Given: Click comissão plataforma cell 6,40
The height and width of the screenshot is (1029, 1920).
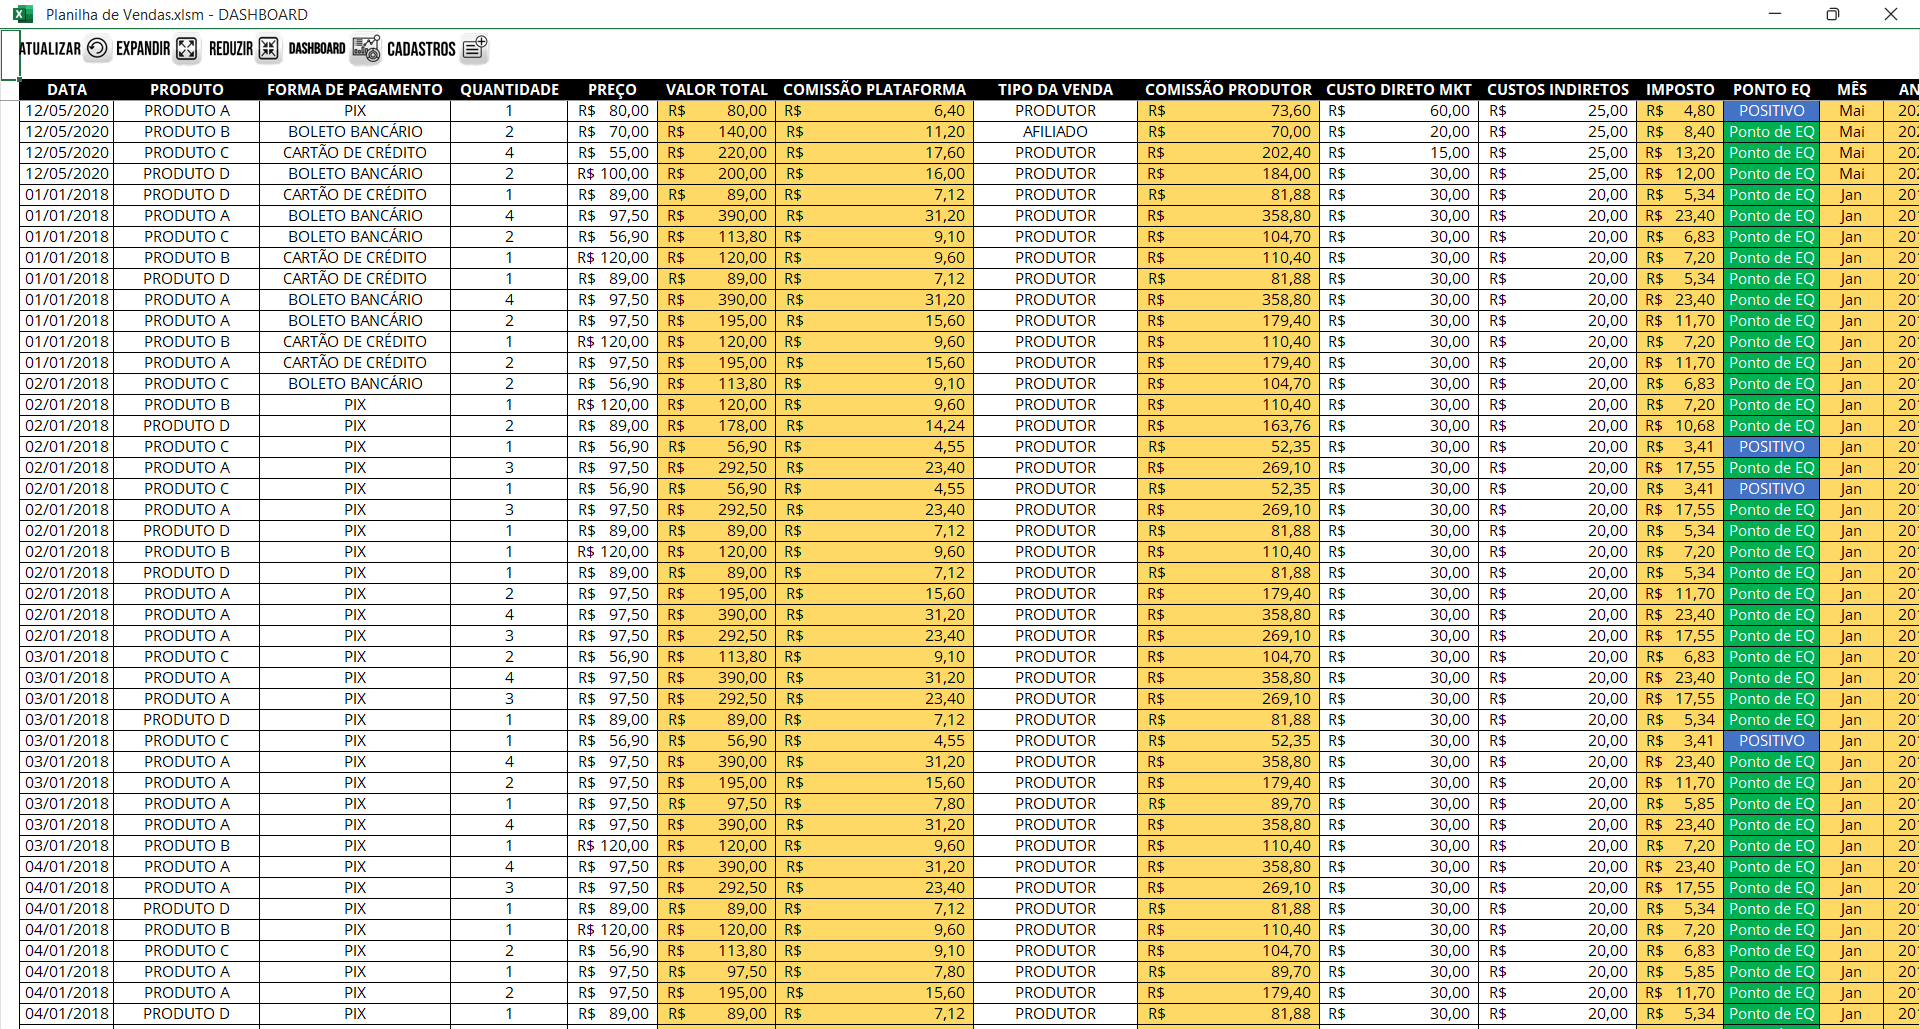Looking at the screenshot, I should click(x=875, y=111).
